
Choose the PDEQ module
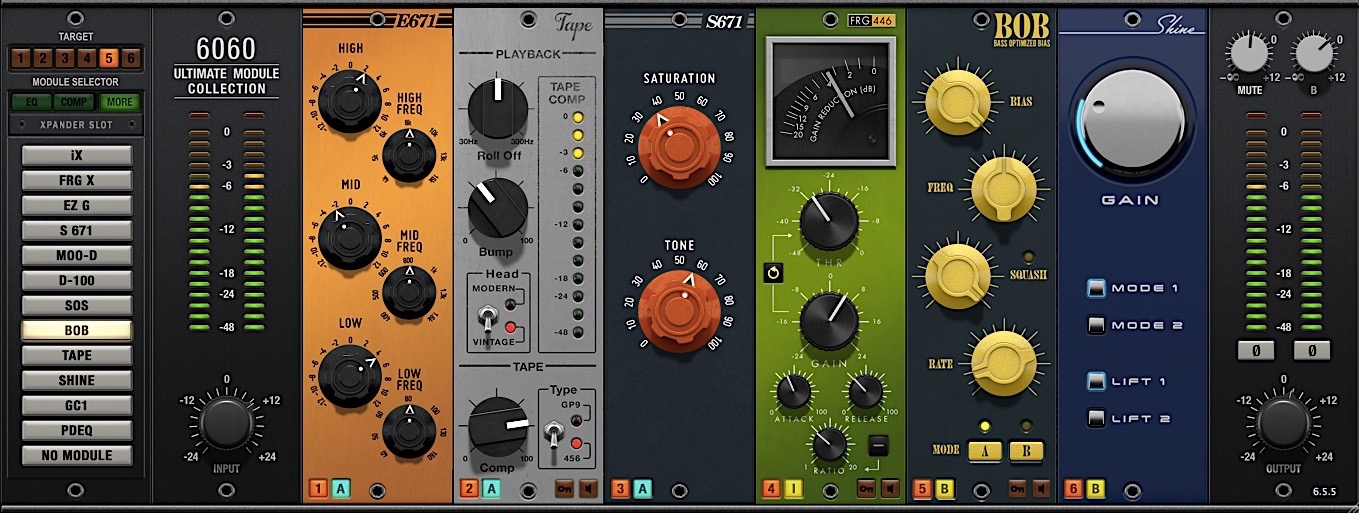[x=77, y=430]
